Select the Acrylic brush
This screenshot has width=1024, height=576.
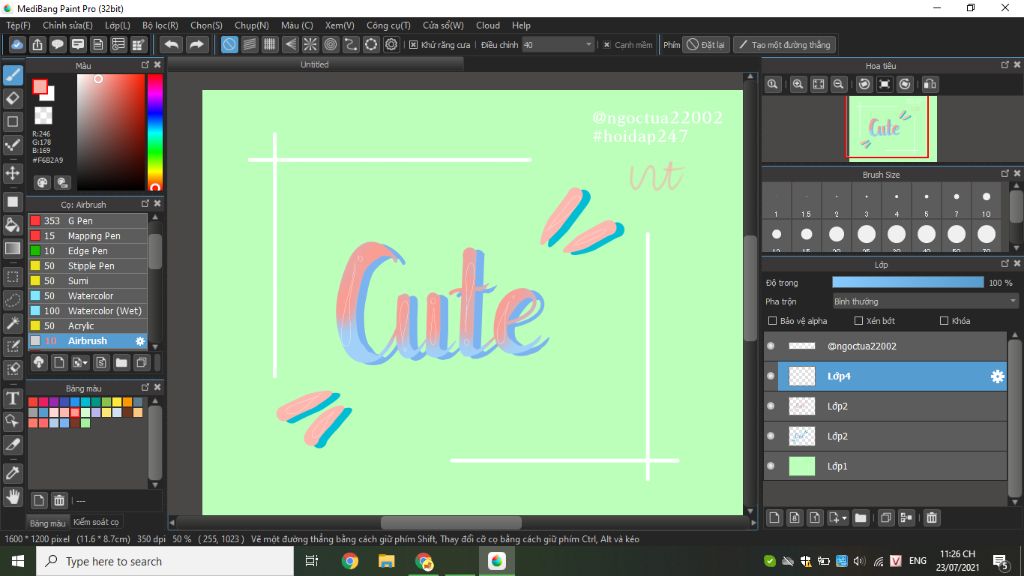tap(88, 326)
